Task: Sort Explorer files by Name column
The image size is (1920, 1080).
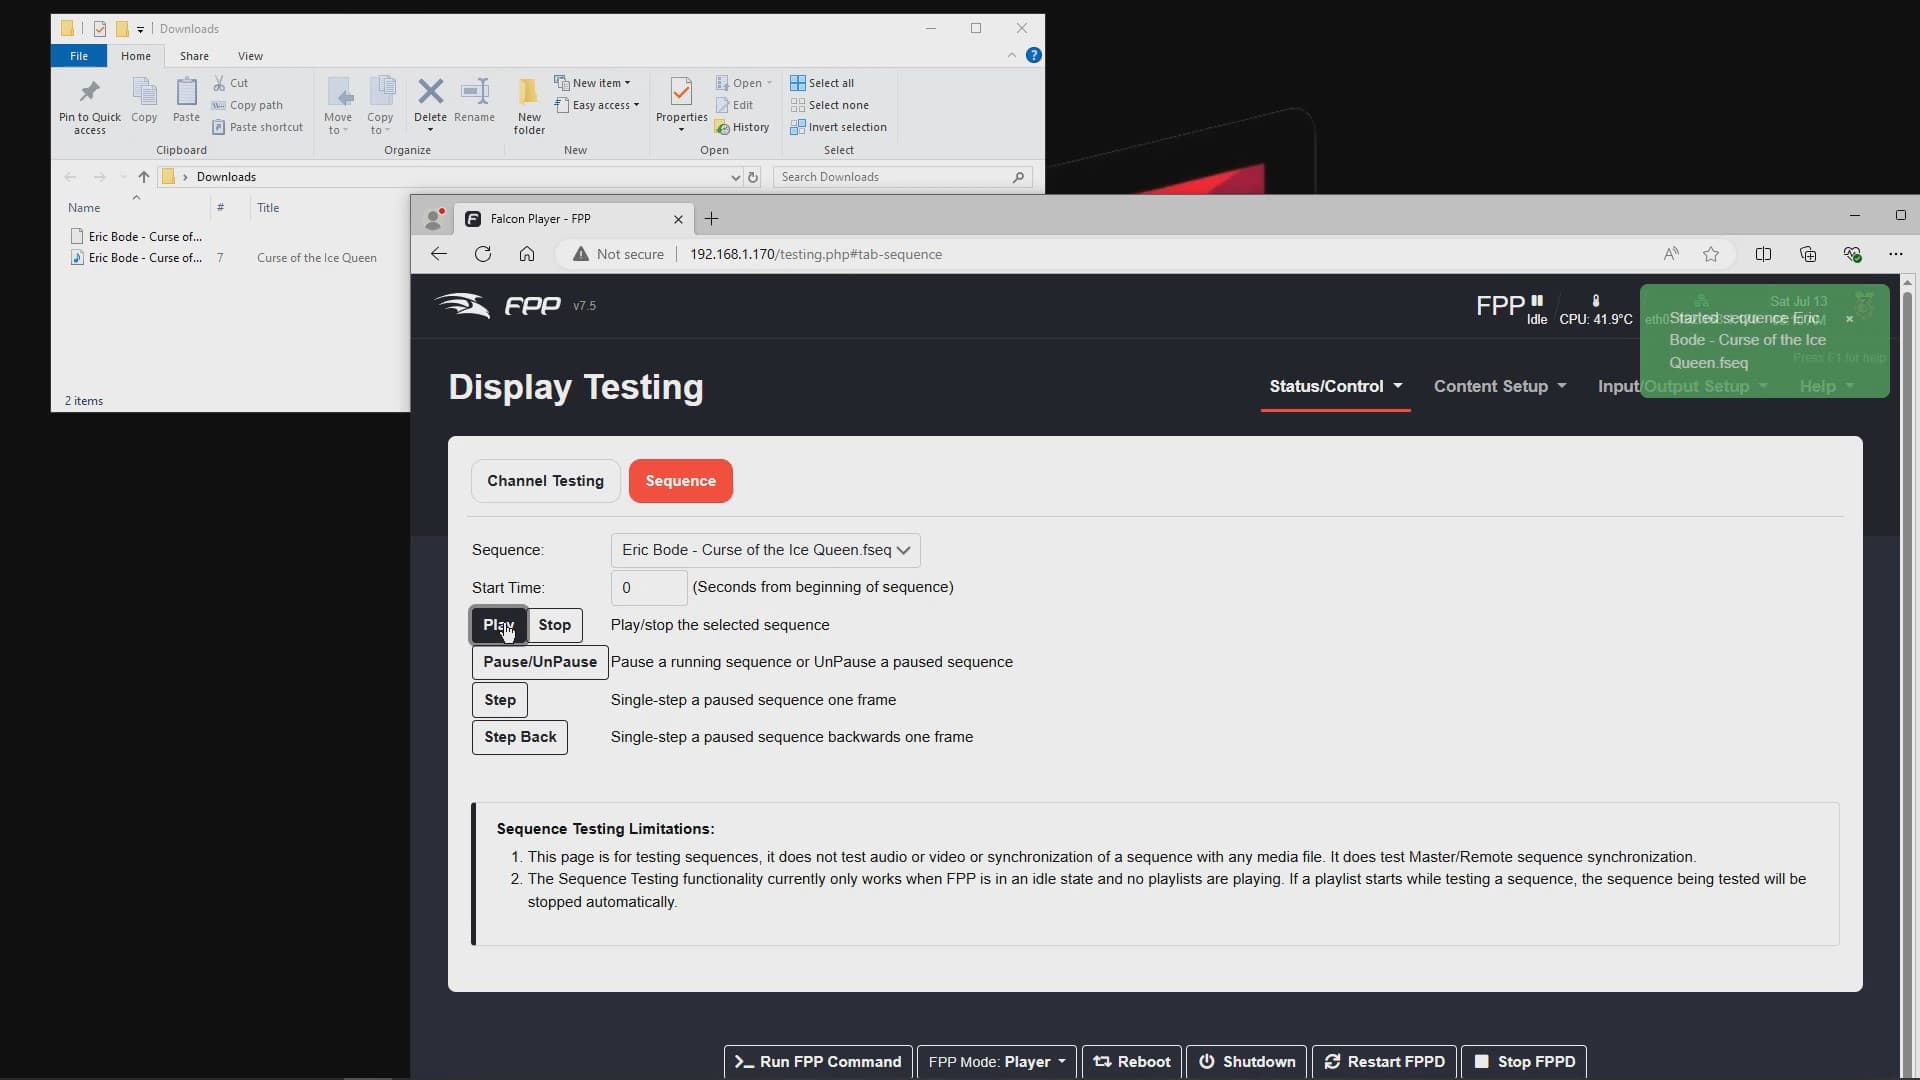Action: coord(84,208)
